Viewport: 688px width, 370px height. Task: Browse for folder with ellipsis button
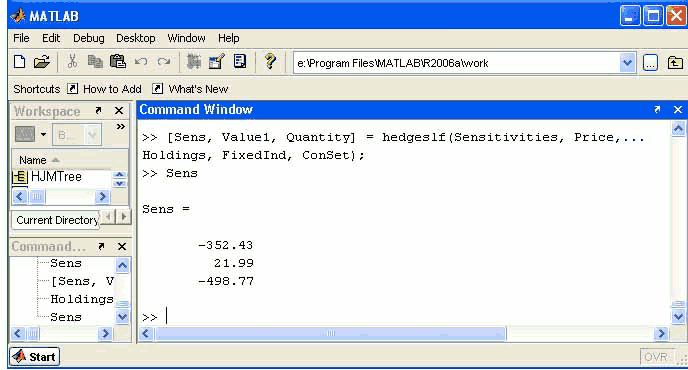650,63
